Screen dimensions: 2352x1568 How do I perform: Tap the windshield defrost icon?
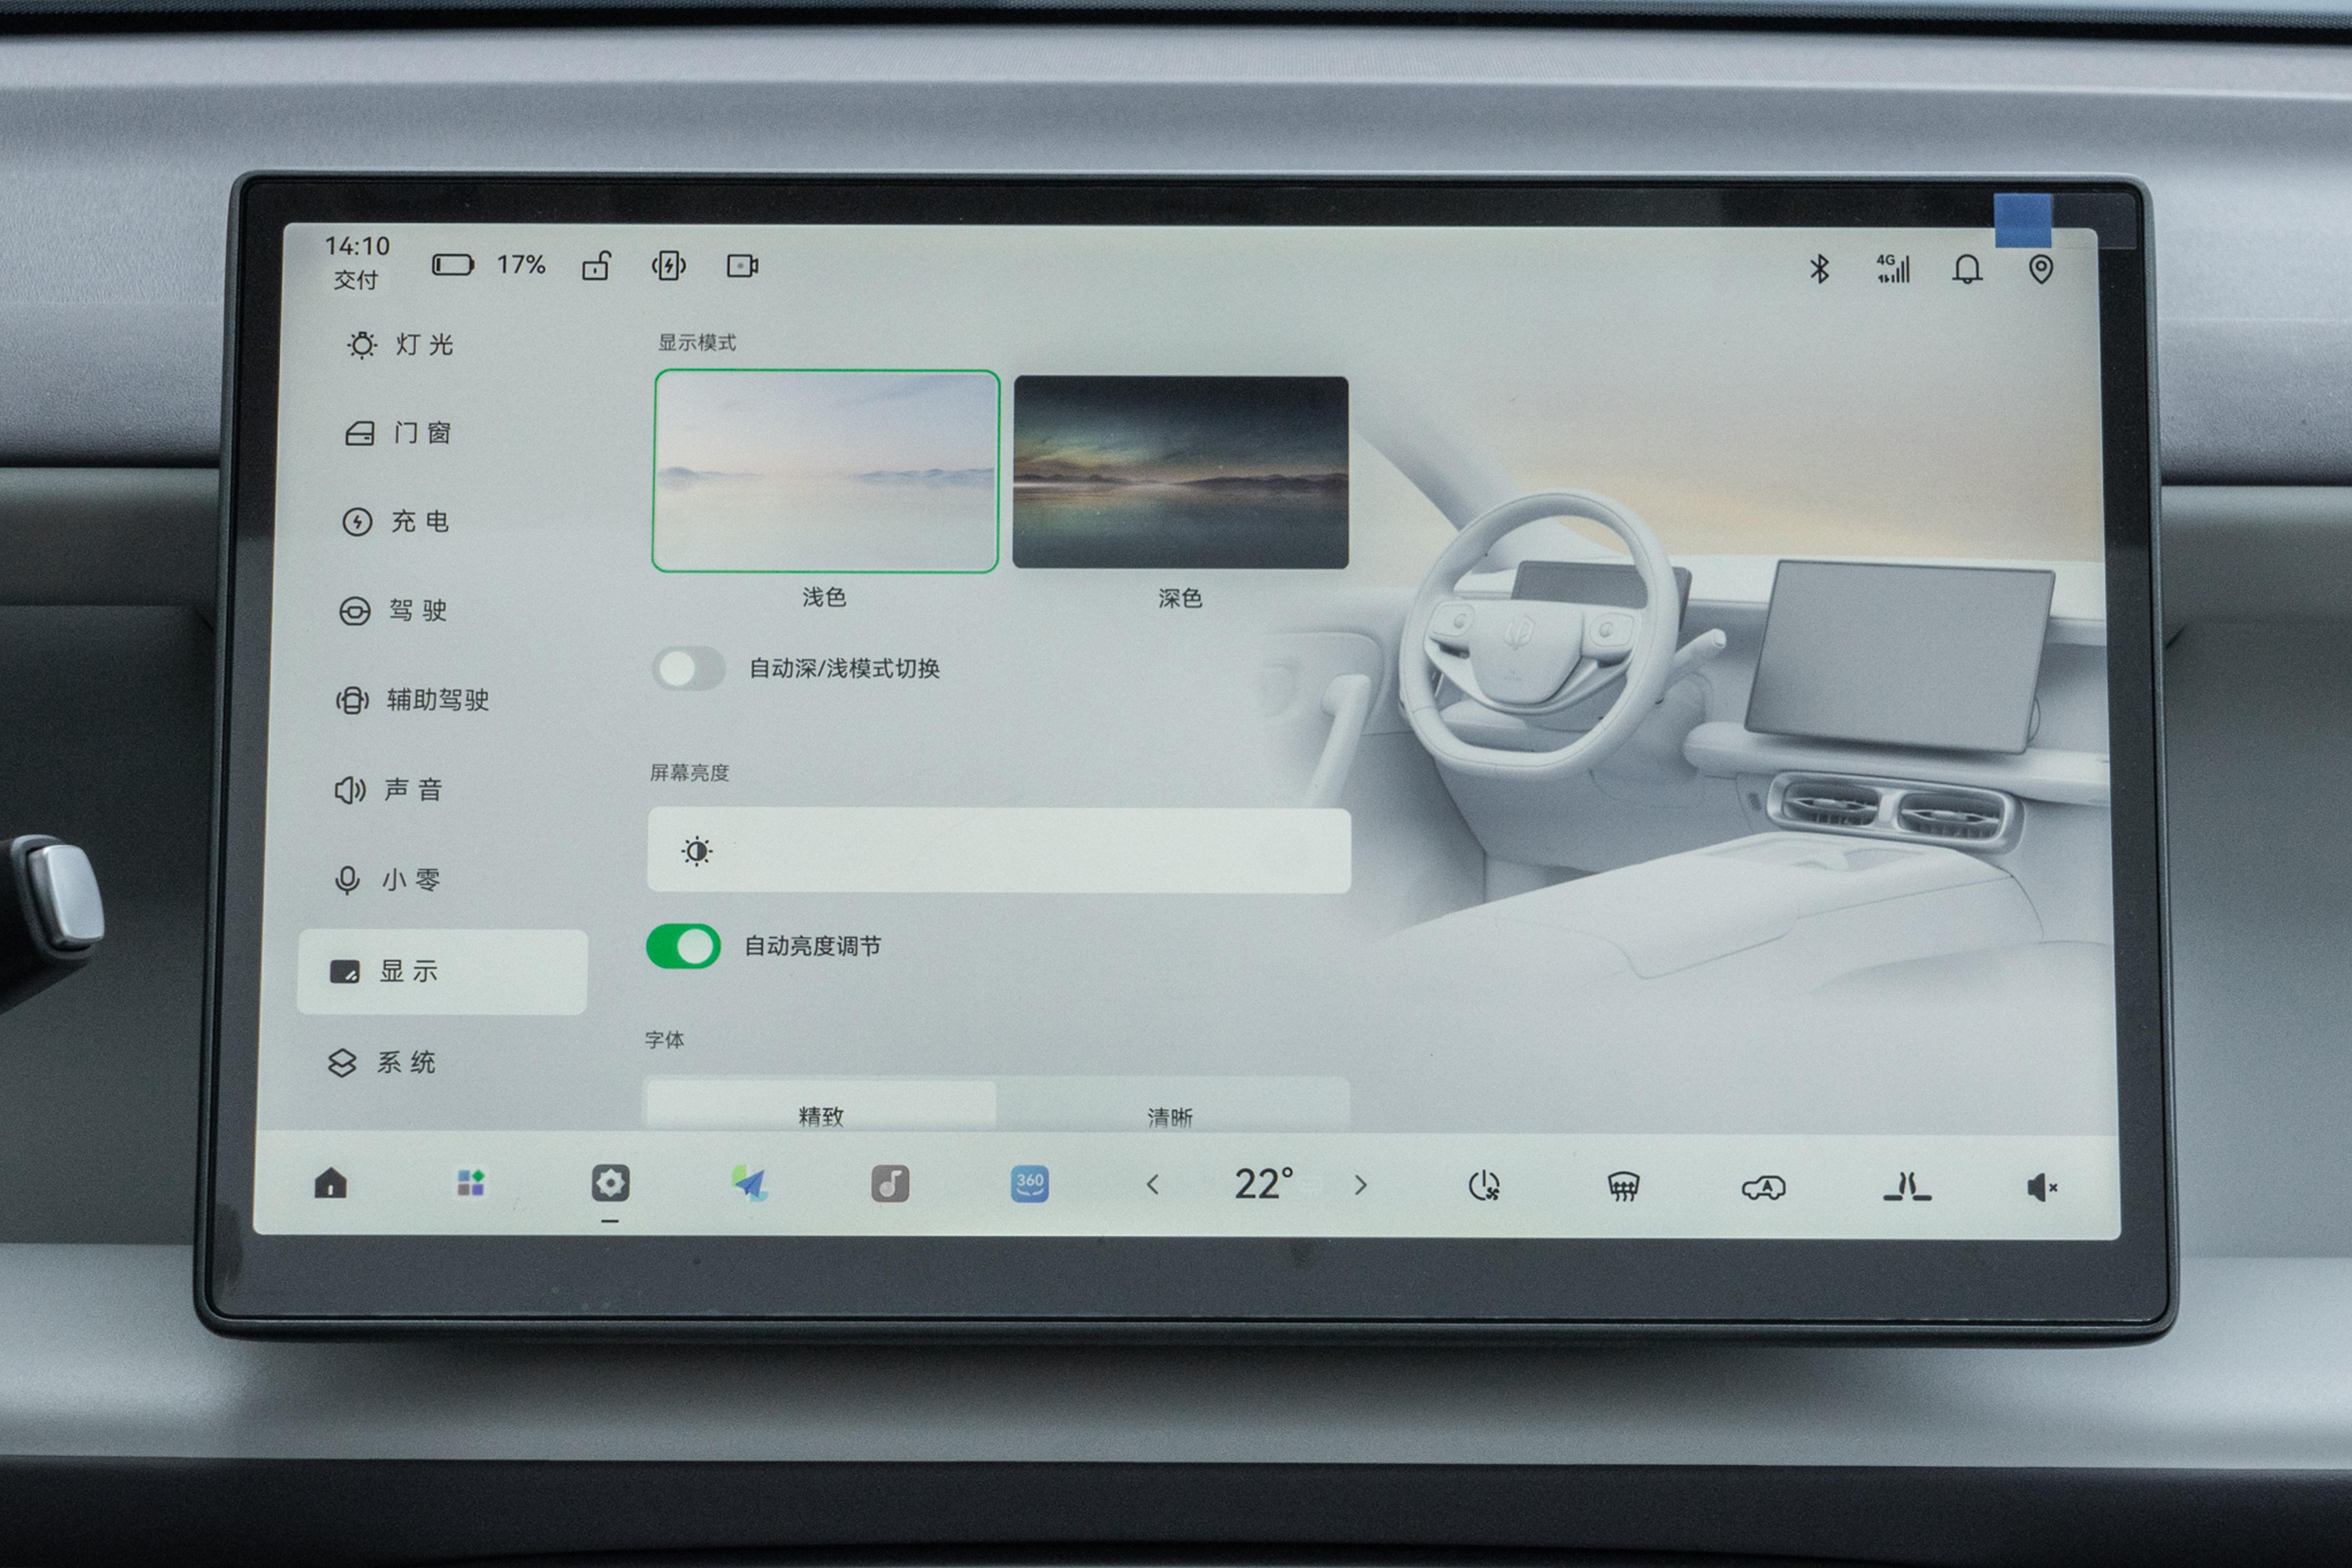tap(1623, 1186)
